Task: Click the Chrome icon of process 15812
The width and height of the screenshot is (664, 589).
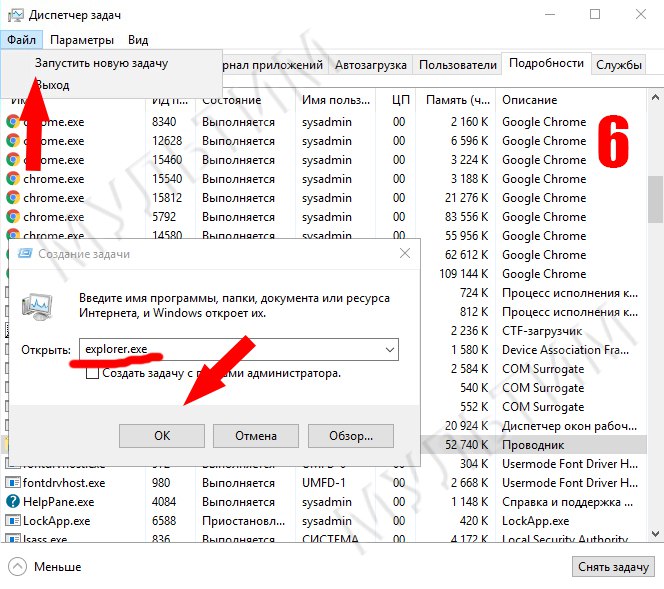Action: (13, 198)
